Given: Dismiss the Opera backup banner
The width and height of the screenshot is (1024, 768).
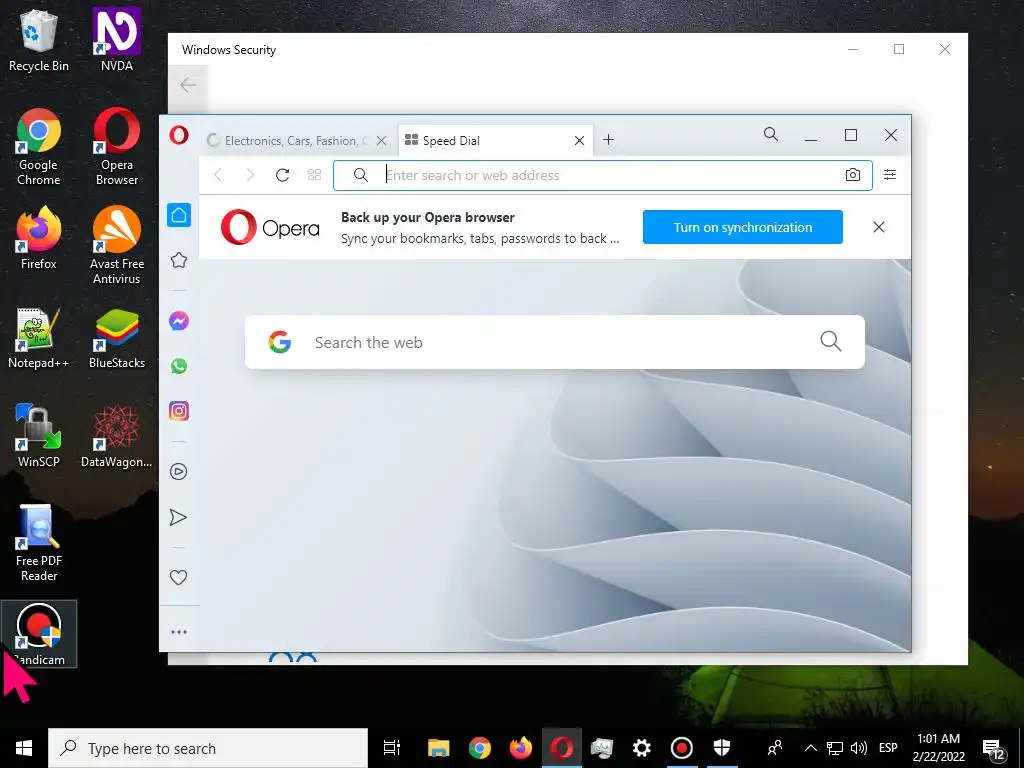Looking at the screenshot, I should pos(879,227).
